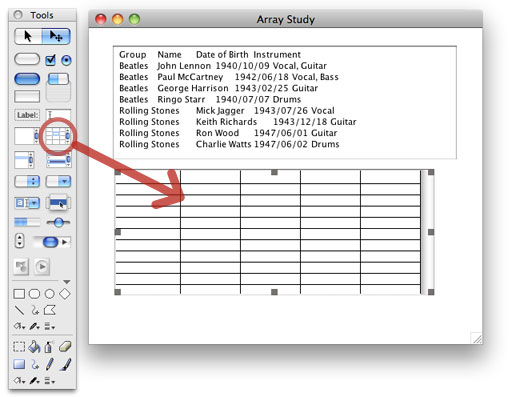Click the 'Mick Jagger' row
The height and width of the screenshot is (397, 512).
click(x=227, y=111)
